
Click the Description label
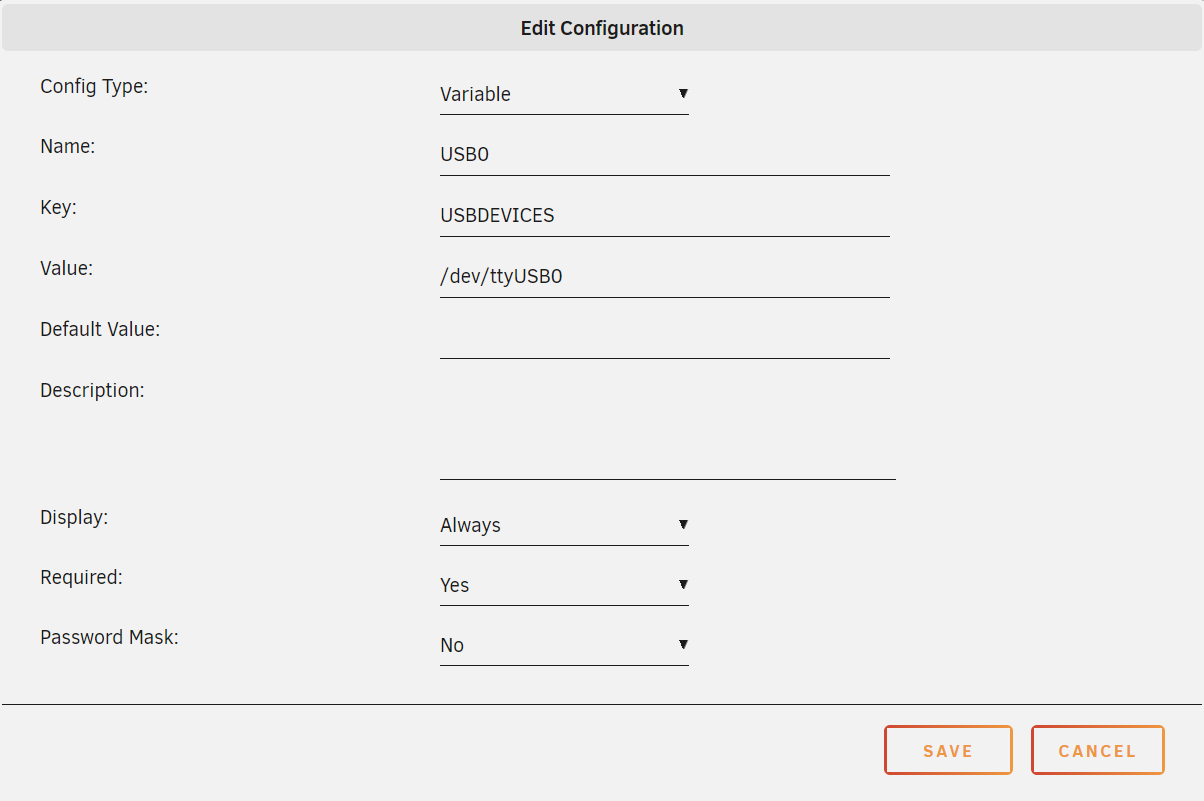pos(92,391)
